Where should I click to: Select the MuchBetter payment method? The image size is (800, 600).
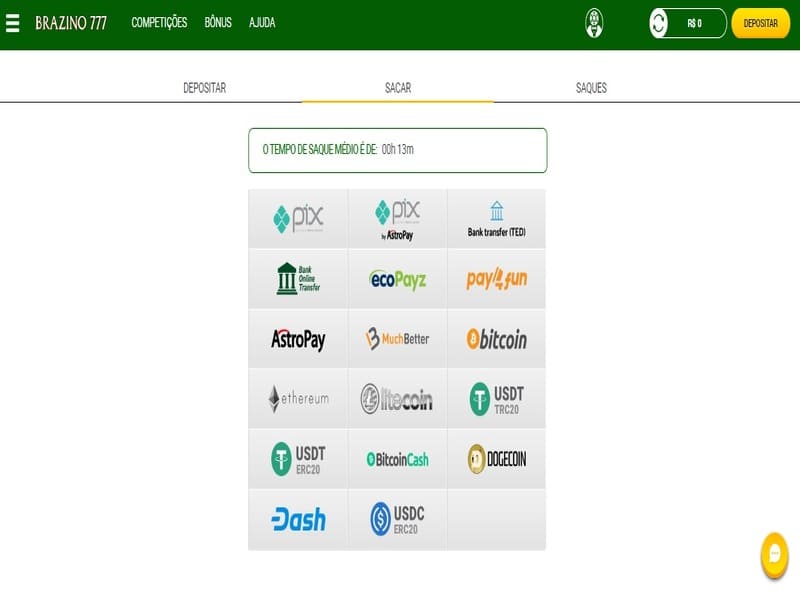(397, 339)
